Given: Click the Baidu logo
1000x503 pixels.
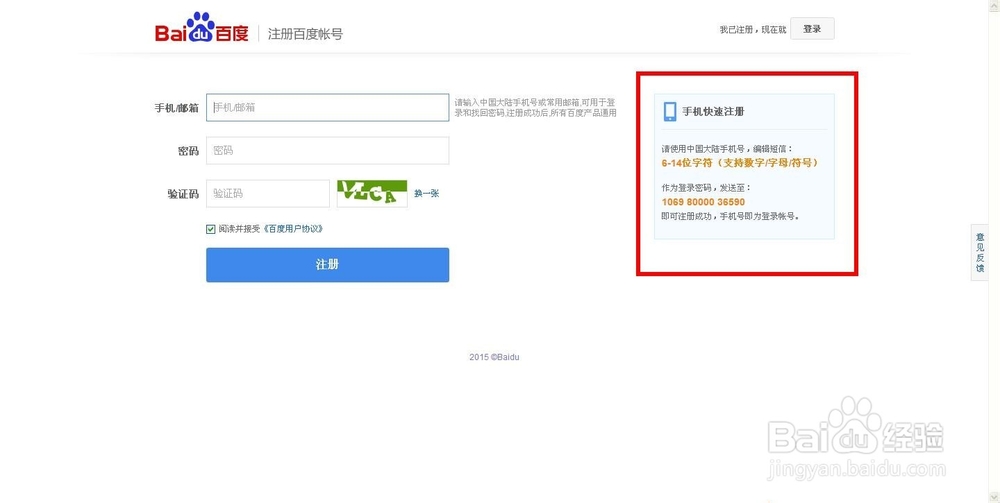Looking at the screenshot, I should coord(202,29).
